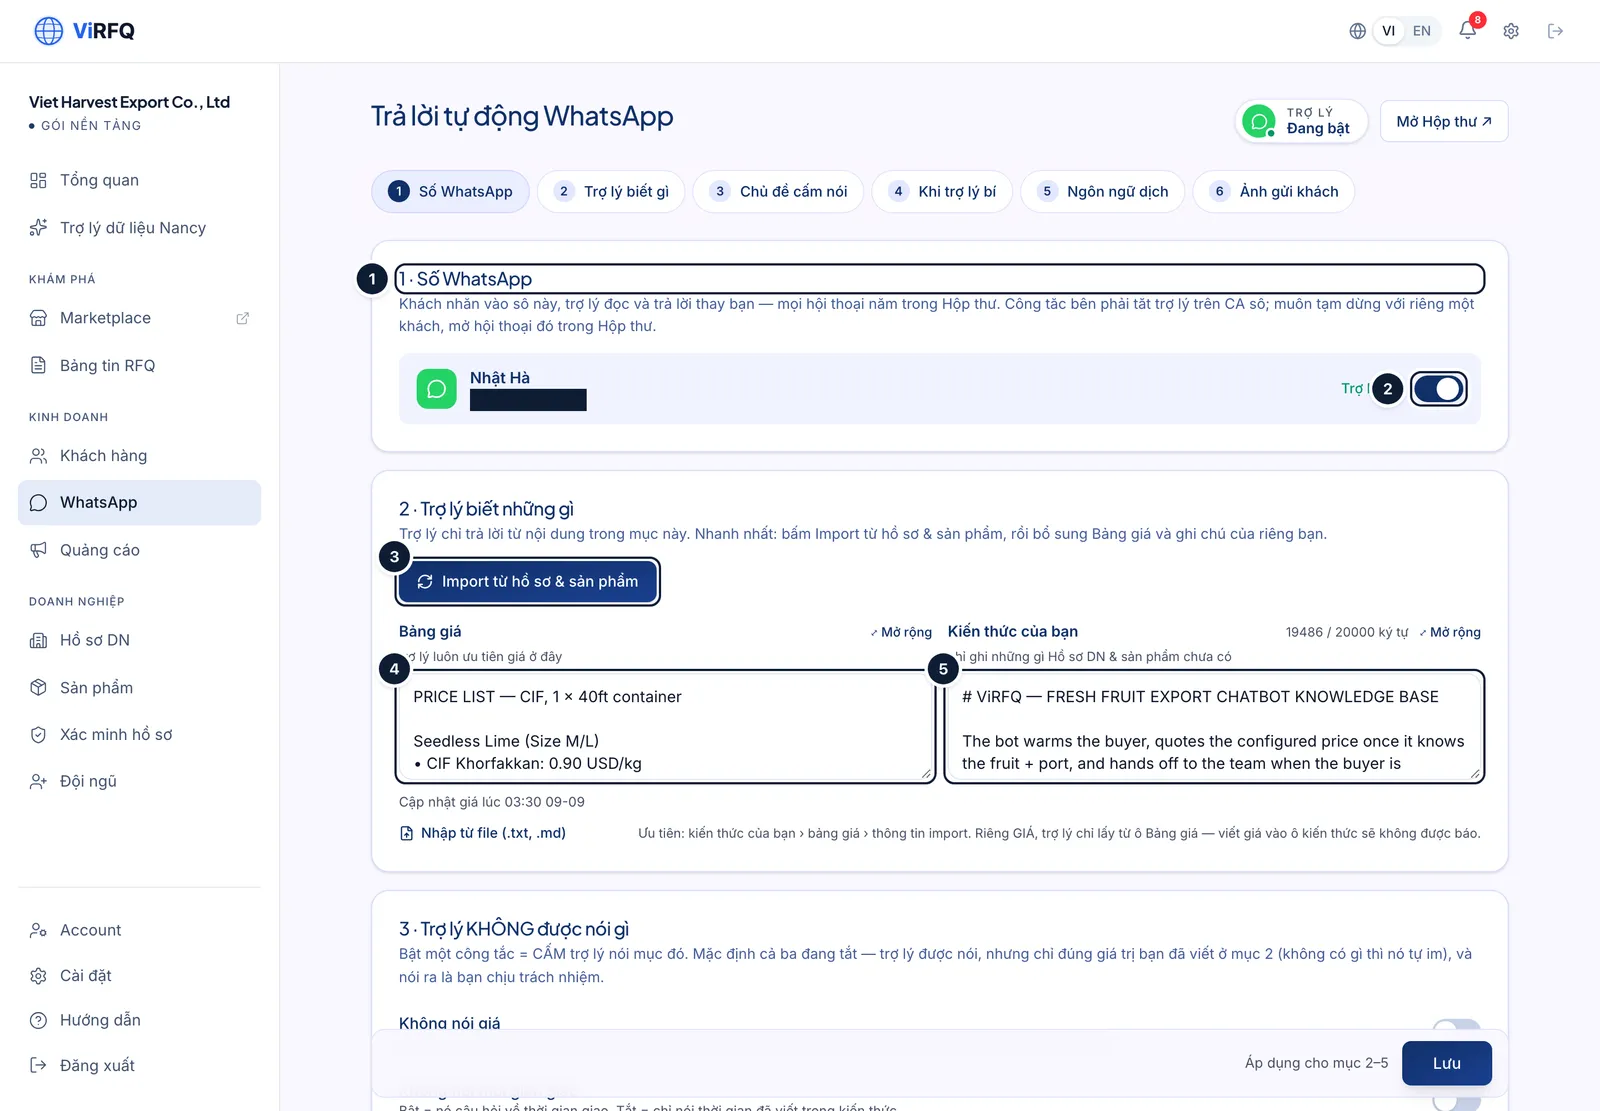This screenshot has height=1111, width=1600.
Task: Click the Khách hàng people icon
Action: pos(38,456)
